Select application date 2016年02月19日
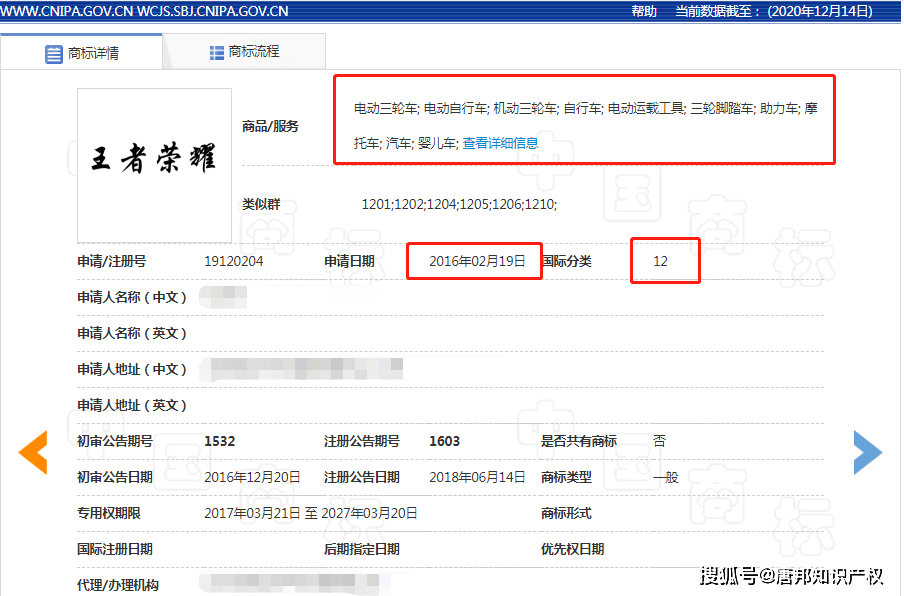 pyautogui.click(x=477, y=261)
